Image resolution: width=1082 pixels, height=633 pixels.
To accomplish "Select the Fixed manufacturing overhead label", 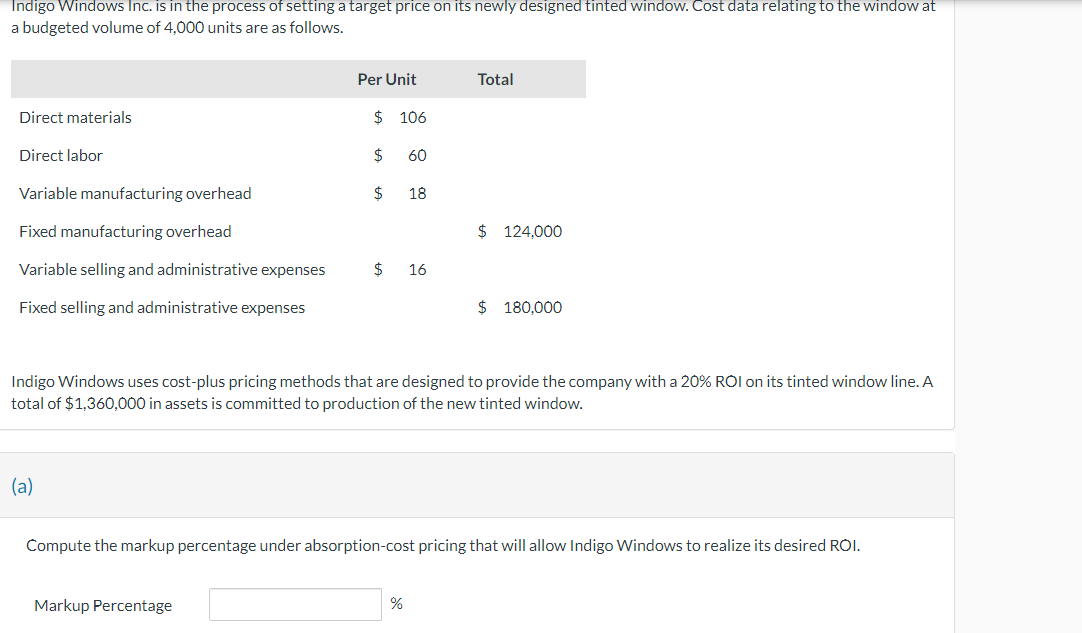I will (x=125, y=231).
